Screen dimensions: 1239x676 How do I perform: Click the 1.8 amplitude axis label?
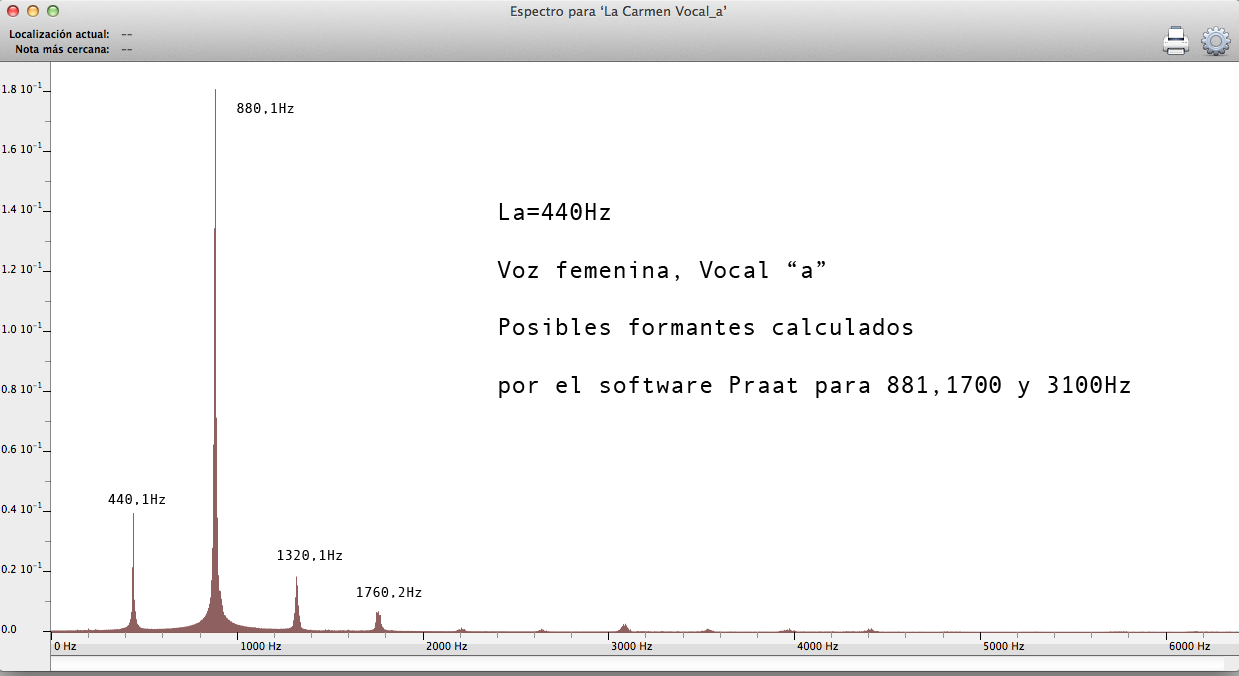[21, 89]
